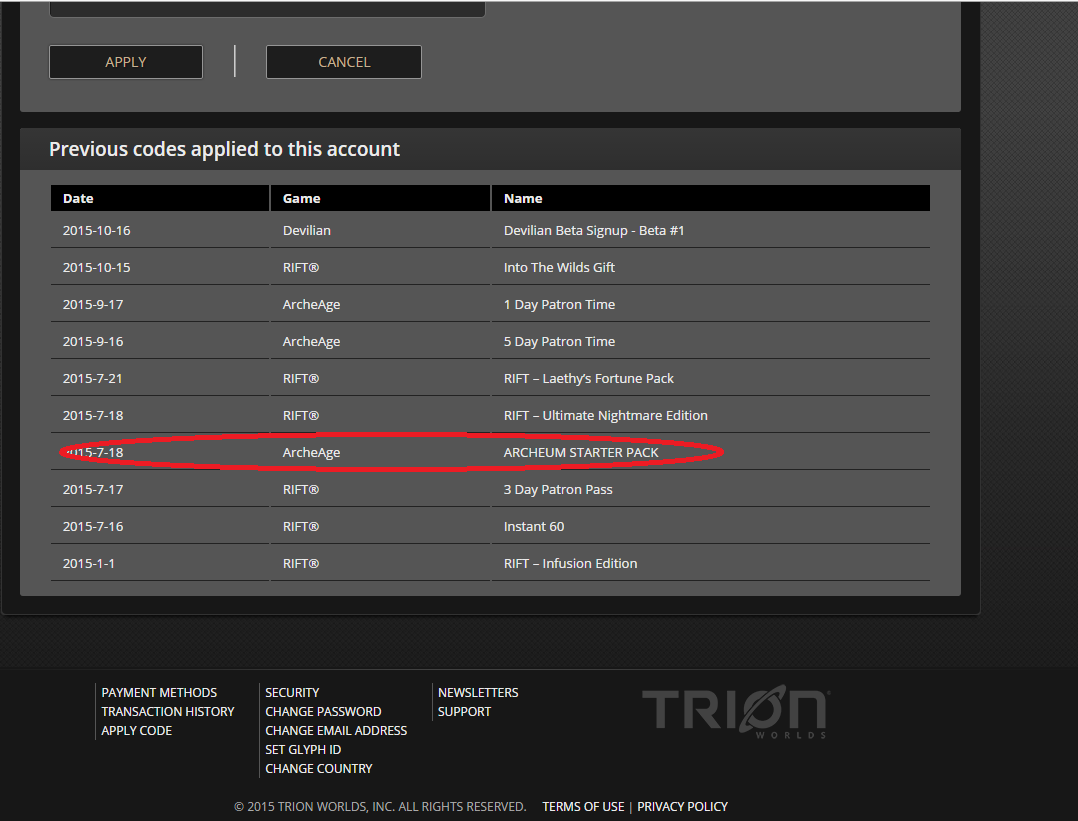1078x821 pixels.
Task: Select CHANGE EMAIL ADDRESS link
Action: click(336, 730)
